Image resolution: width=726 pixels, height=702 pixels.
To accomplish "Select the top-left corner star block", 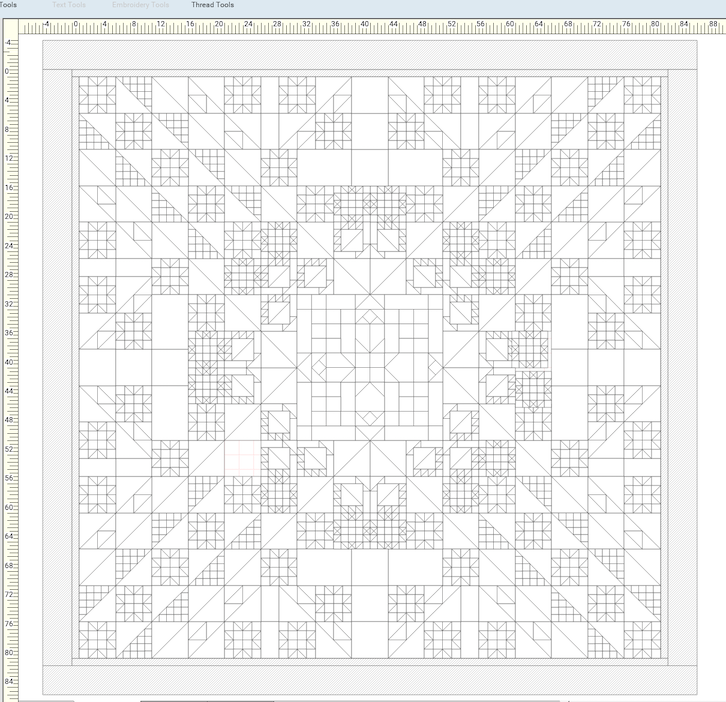I will [x=97, y=96].
